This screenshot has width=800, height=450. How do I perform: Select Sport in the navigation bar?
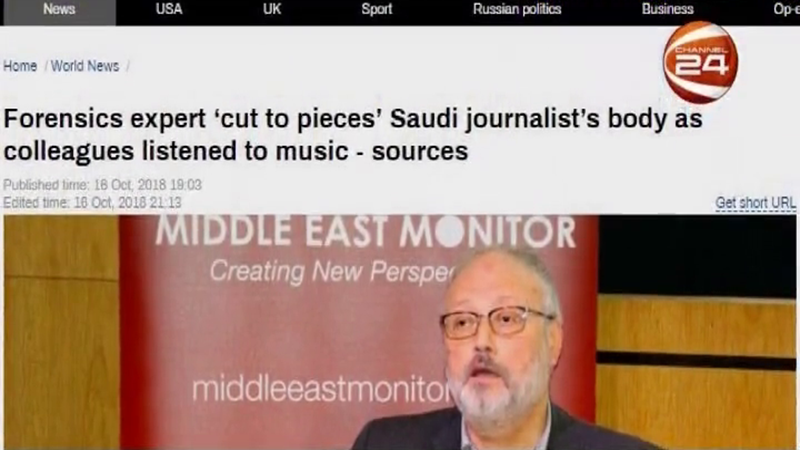377,9
